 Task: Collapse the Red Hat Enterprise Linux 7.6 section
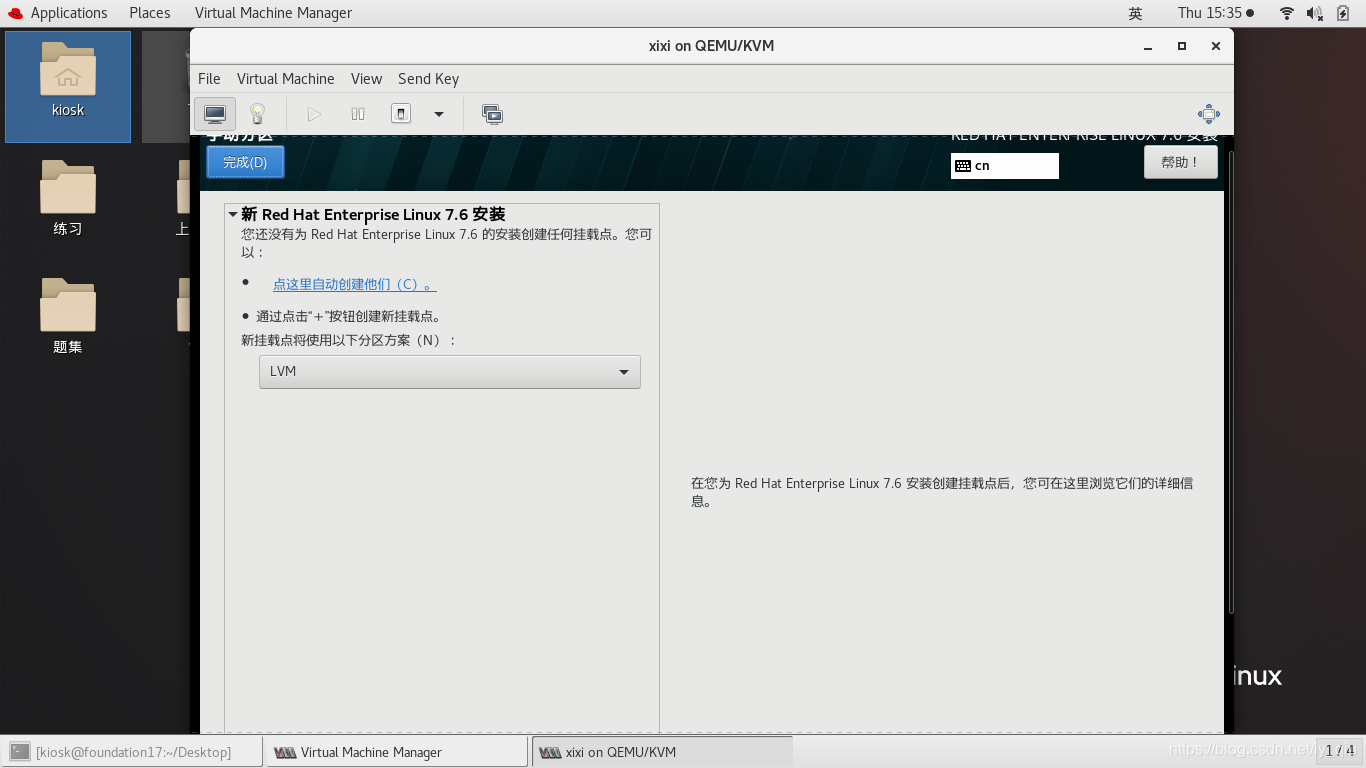[x=232, y=214]
